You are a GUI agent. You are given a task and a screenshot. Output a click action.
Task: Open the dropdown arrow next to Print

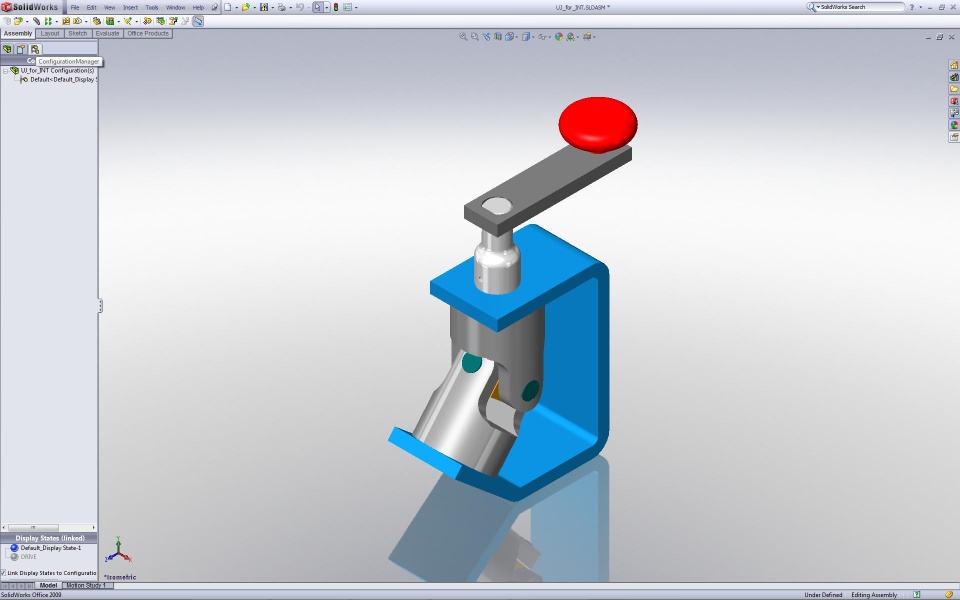[291, 7]
